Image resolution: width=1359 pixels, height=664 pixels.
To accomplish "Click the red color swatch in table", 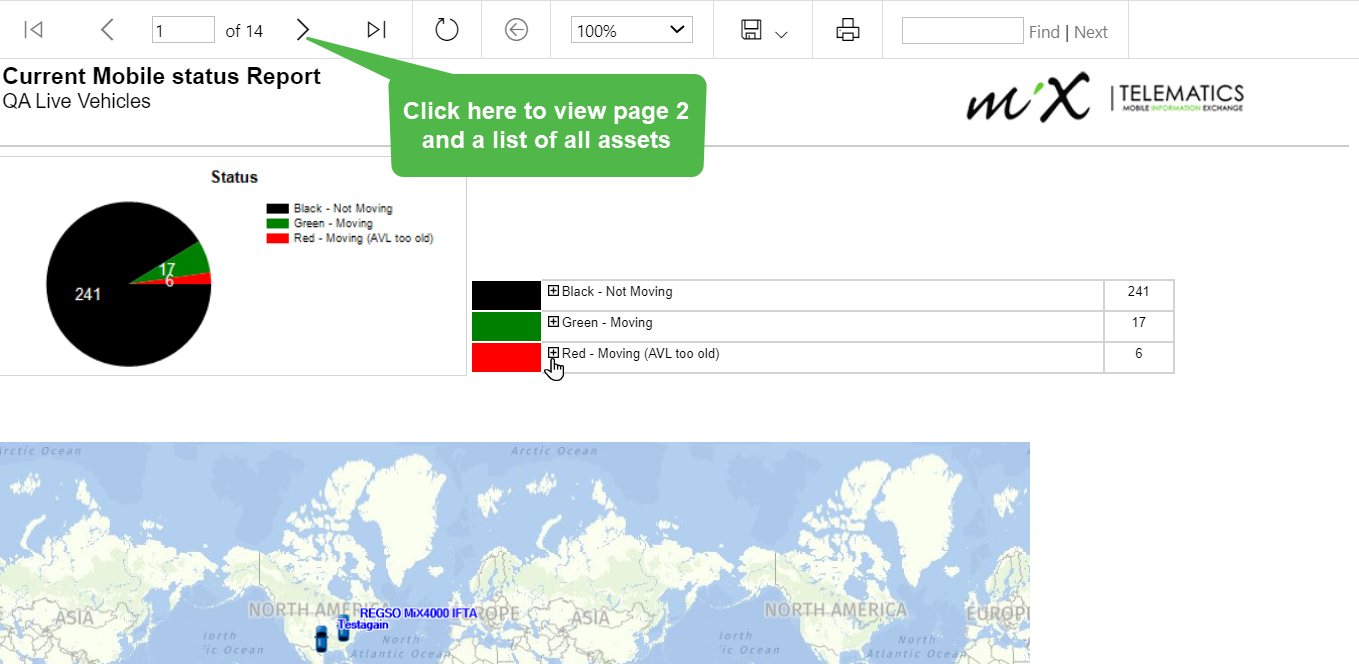I will (506, 357).
